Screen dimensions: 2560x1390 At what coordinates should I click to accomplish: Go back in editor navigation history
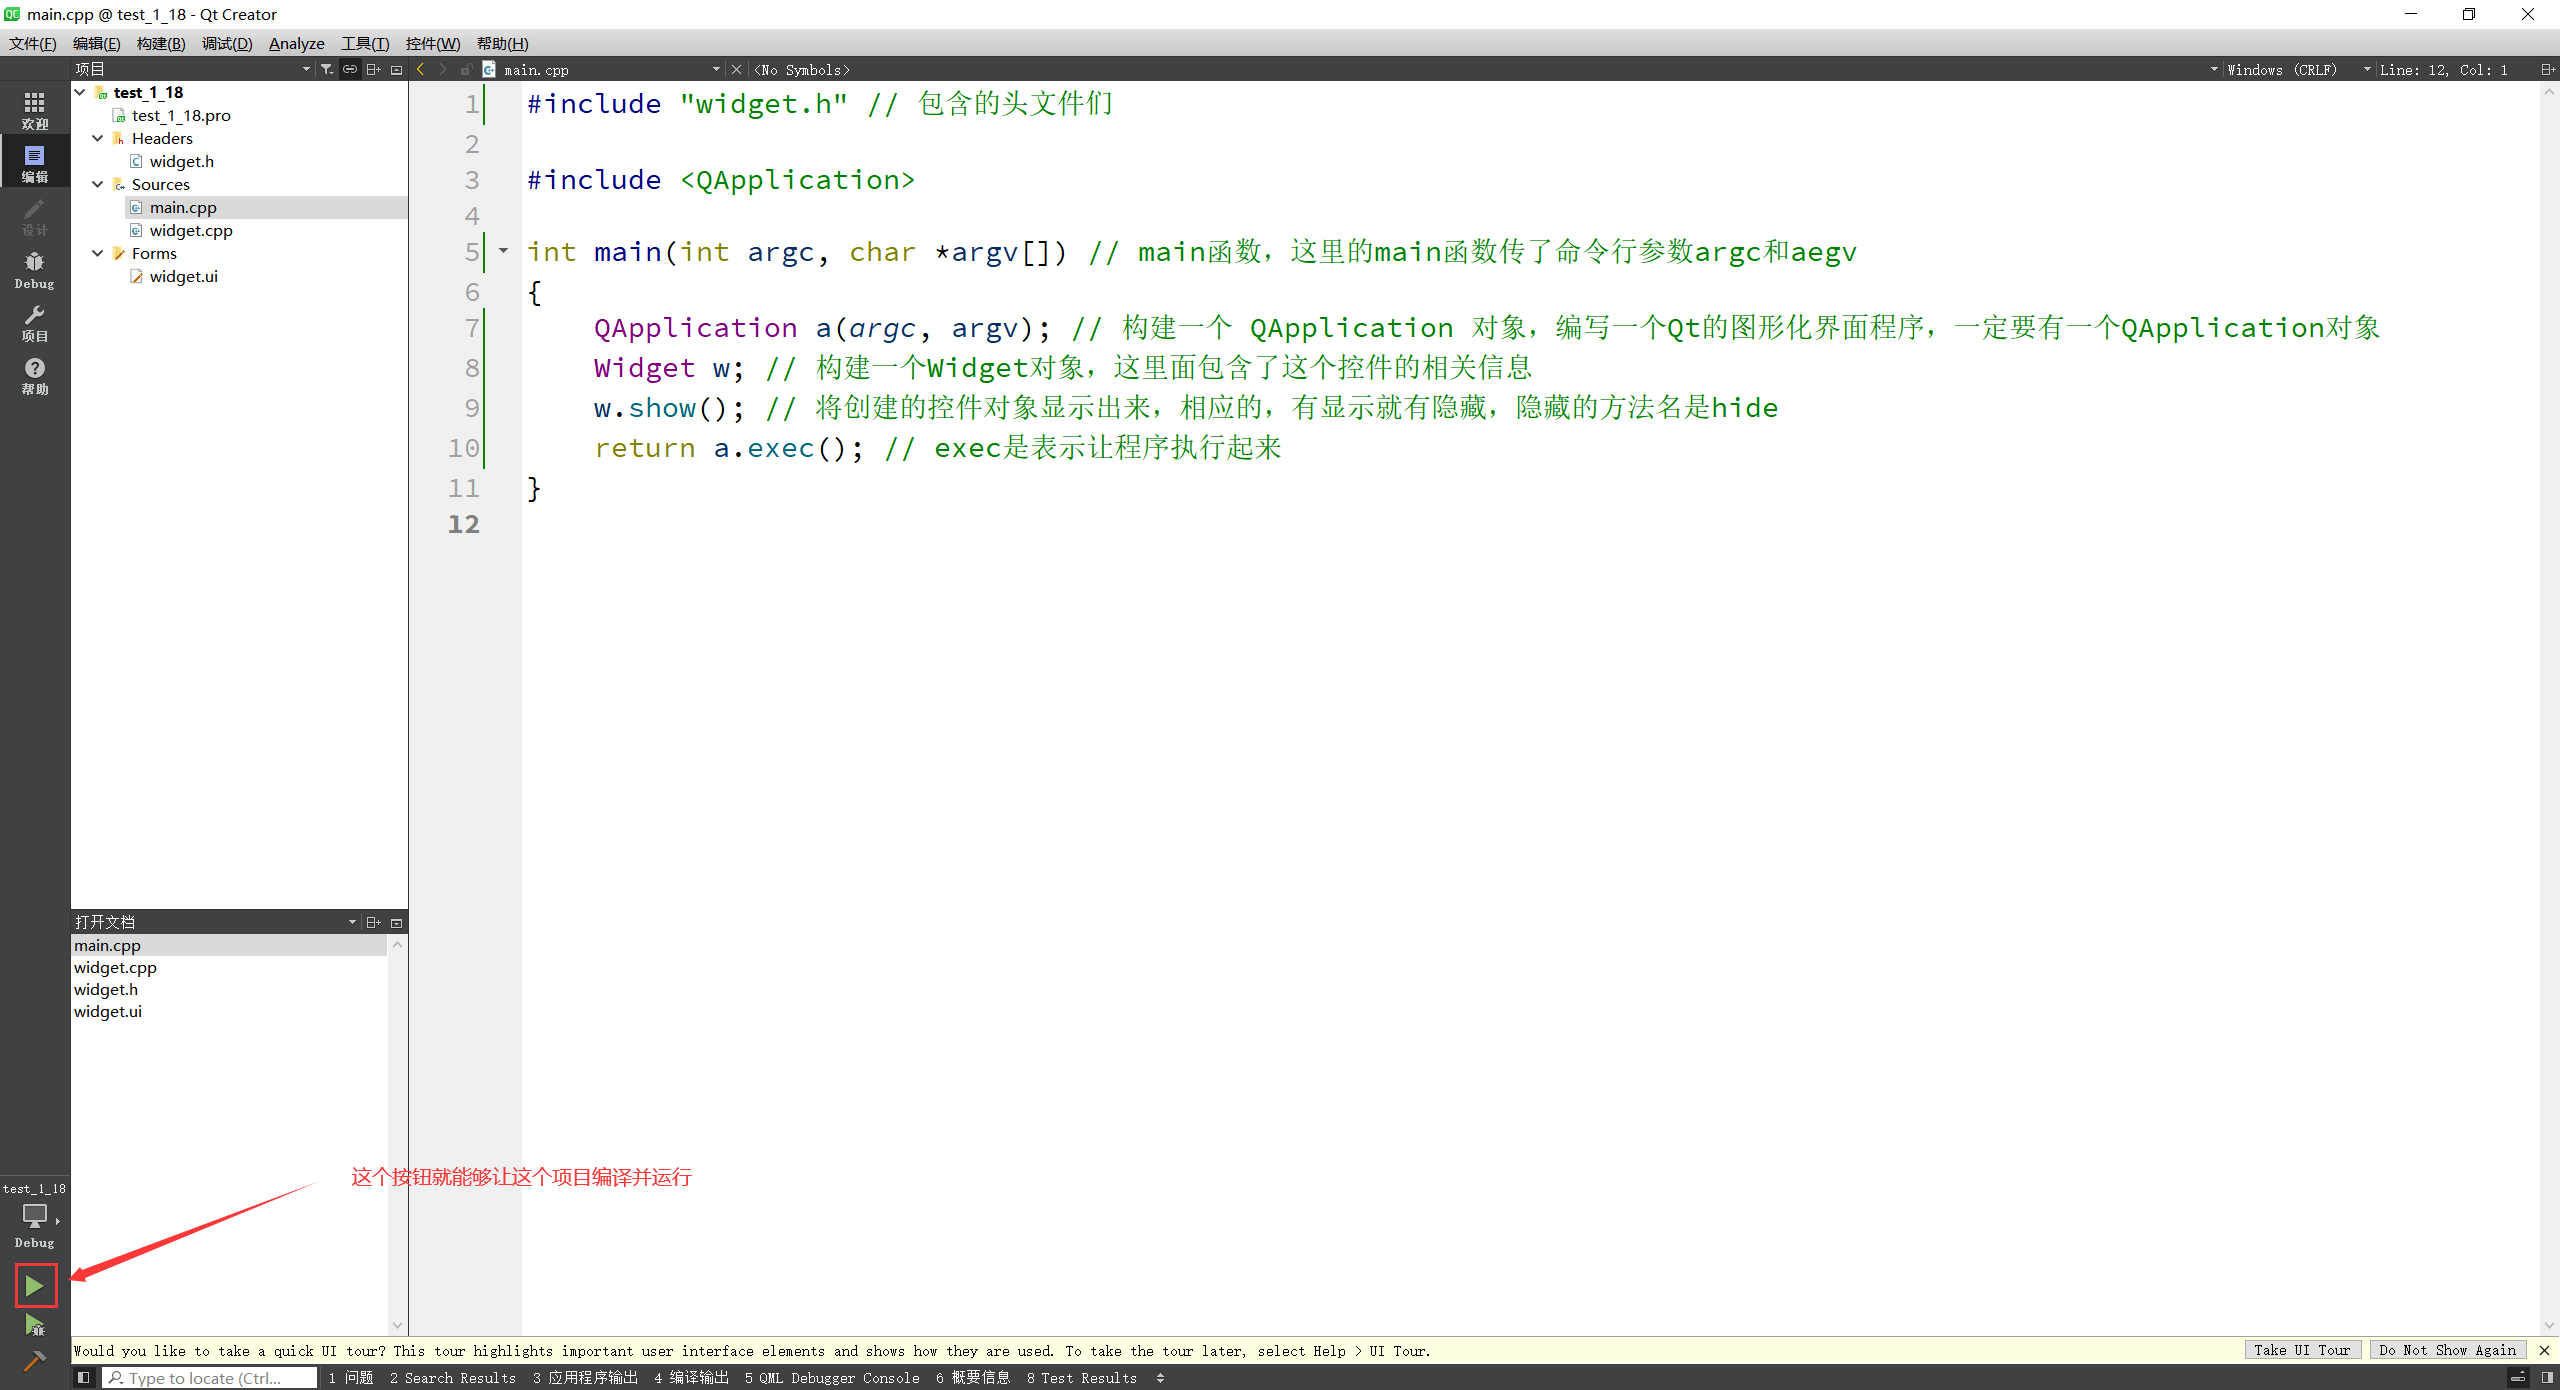420,69
